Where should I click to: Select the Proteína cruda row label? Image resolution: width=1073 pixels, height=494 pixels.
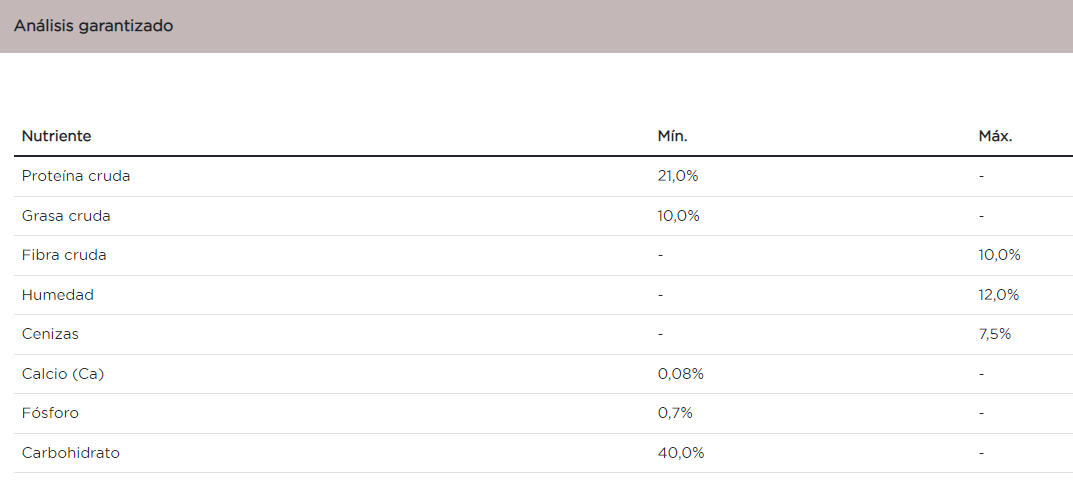[x=76, y=176]
